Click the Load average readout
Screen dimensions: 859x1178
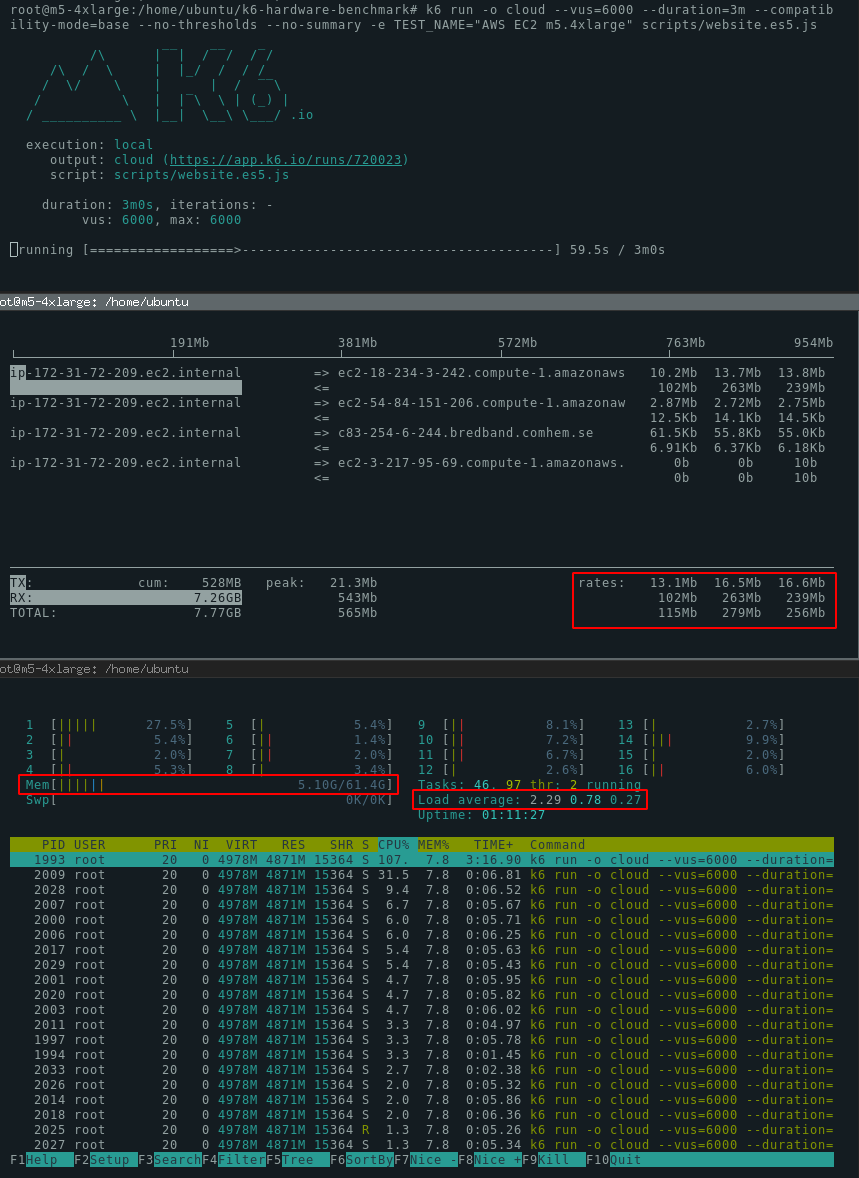[x=530, y=799]
